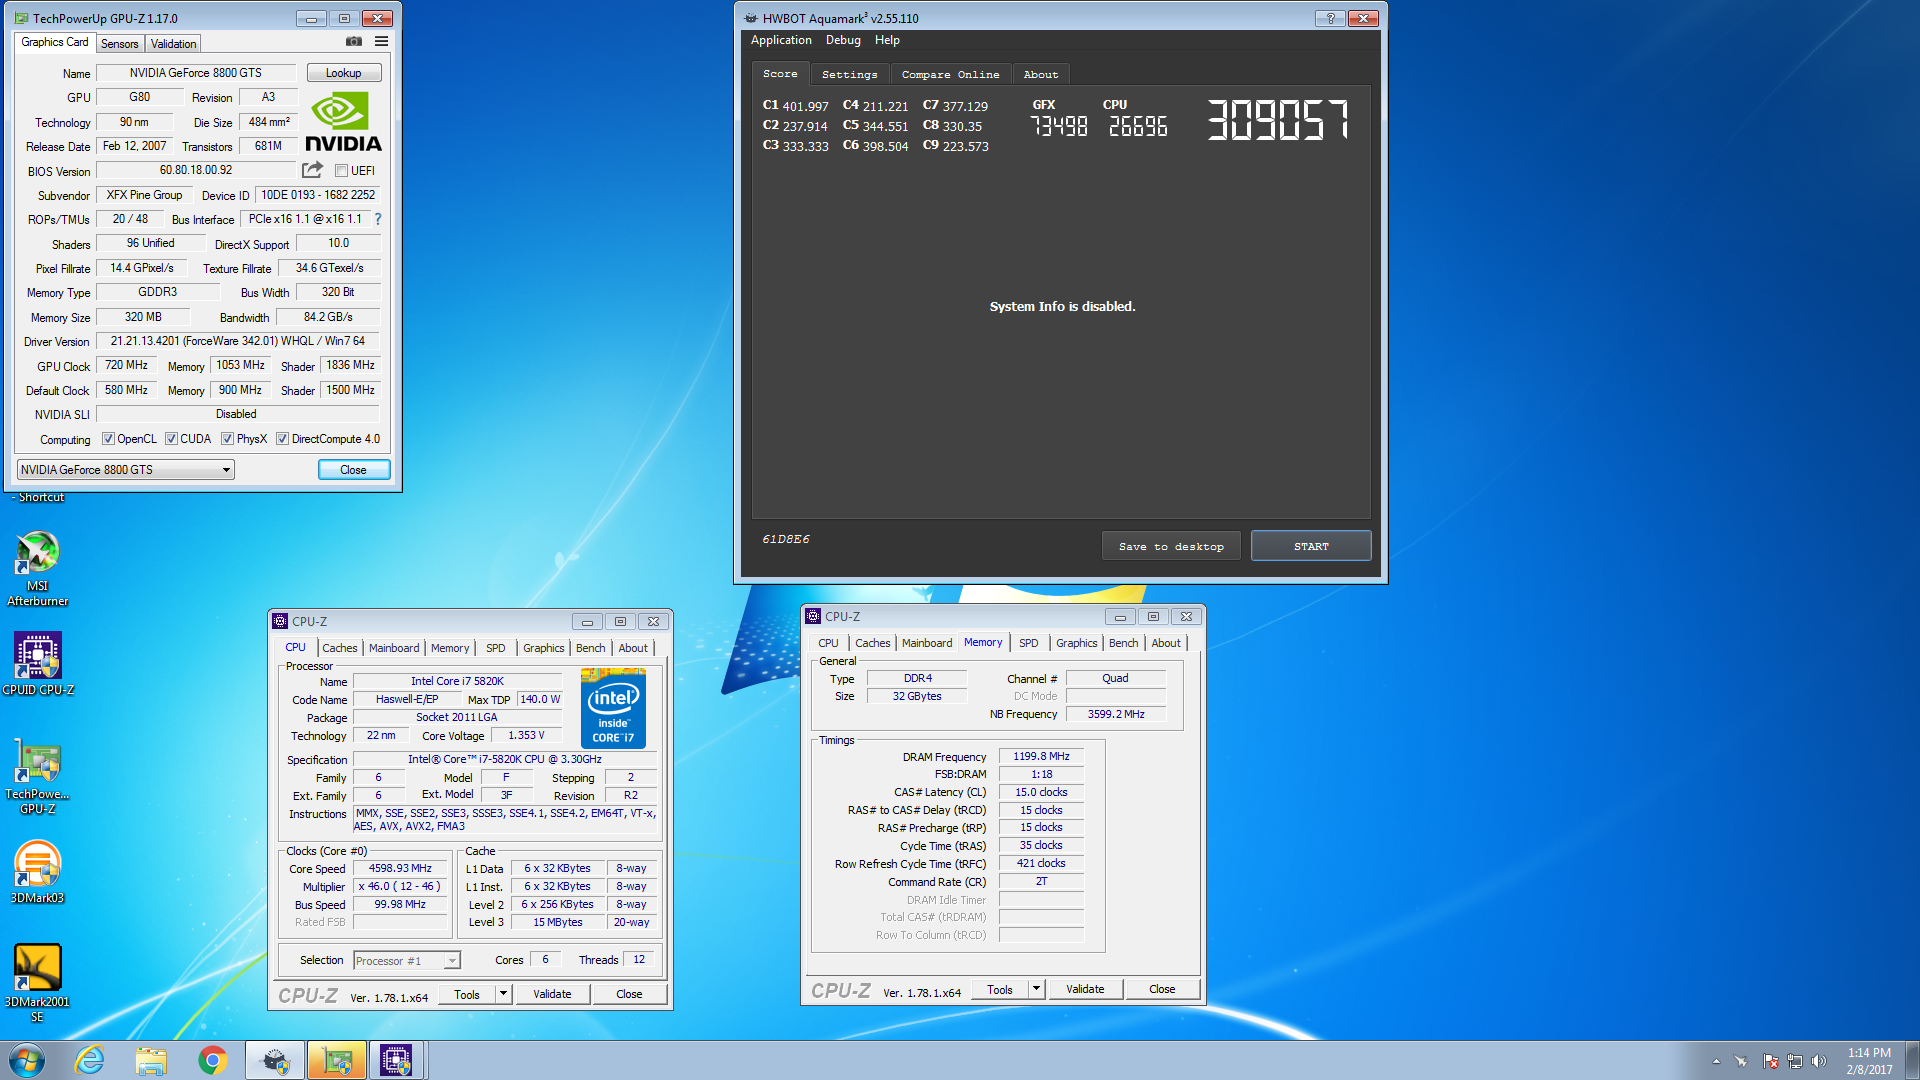
Task: Open Application menu in Aquamark
Action: tap(781, 40)
